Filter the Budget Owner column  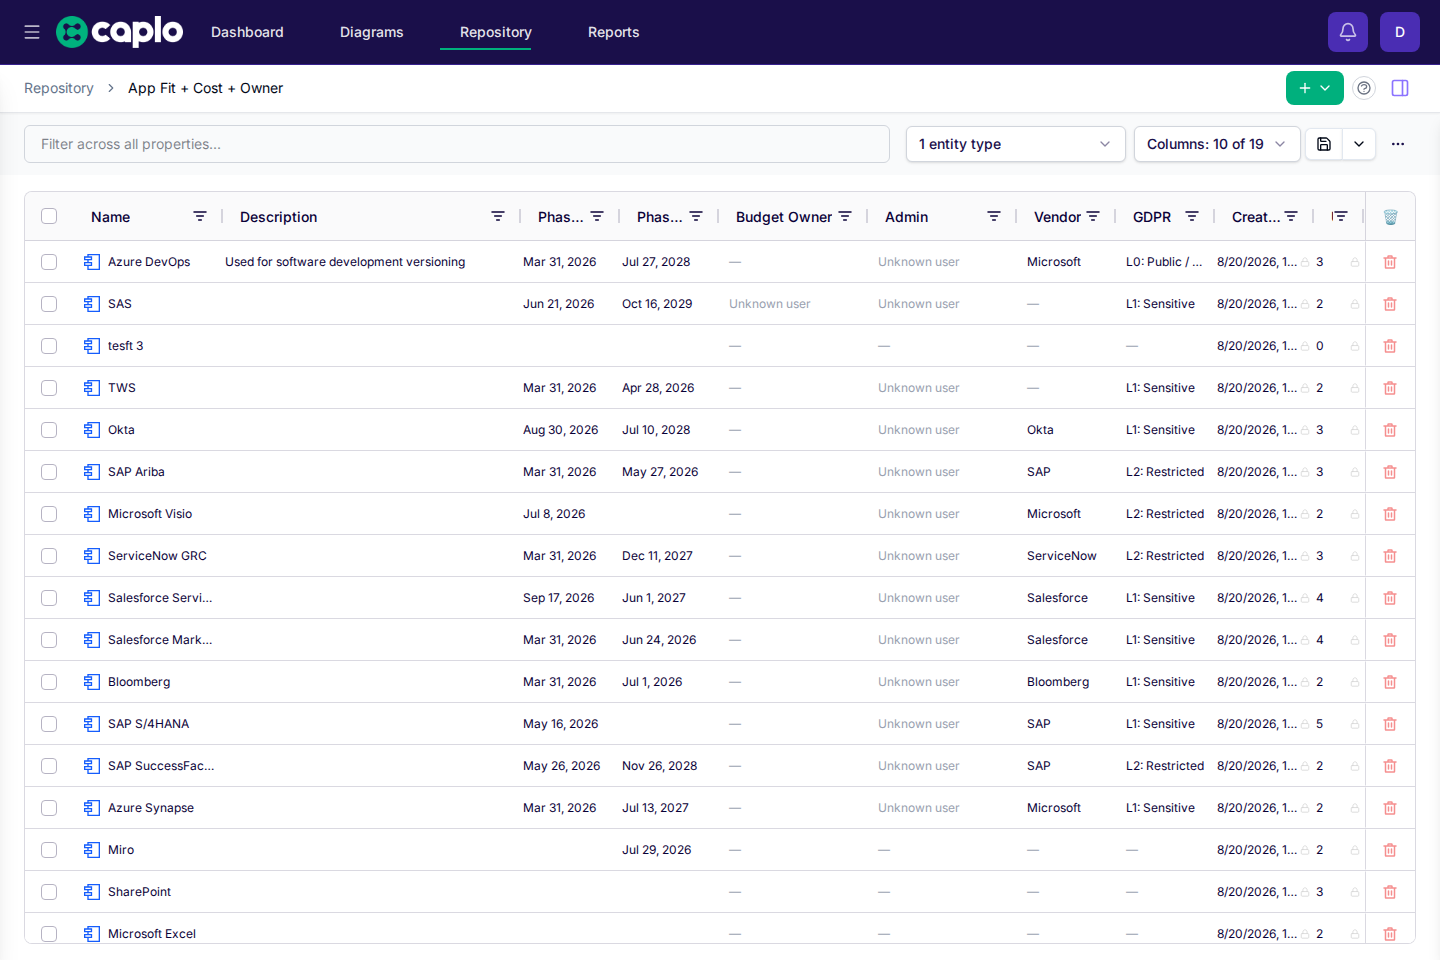845,217
